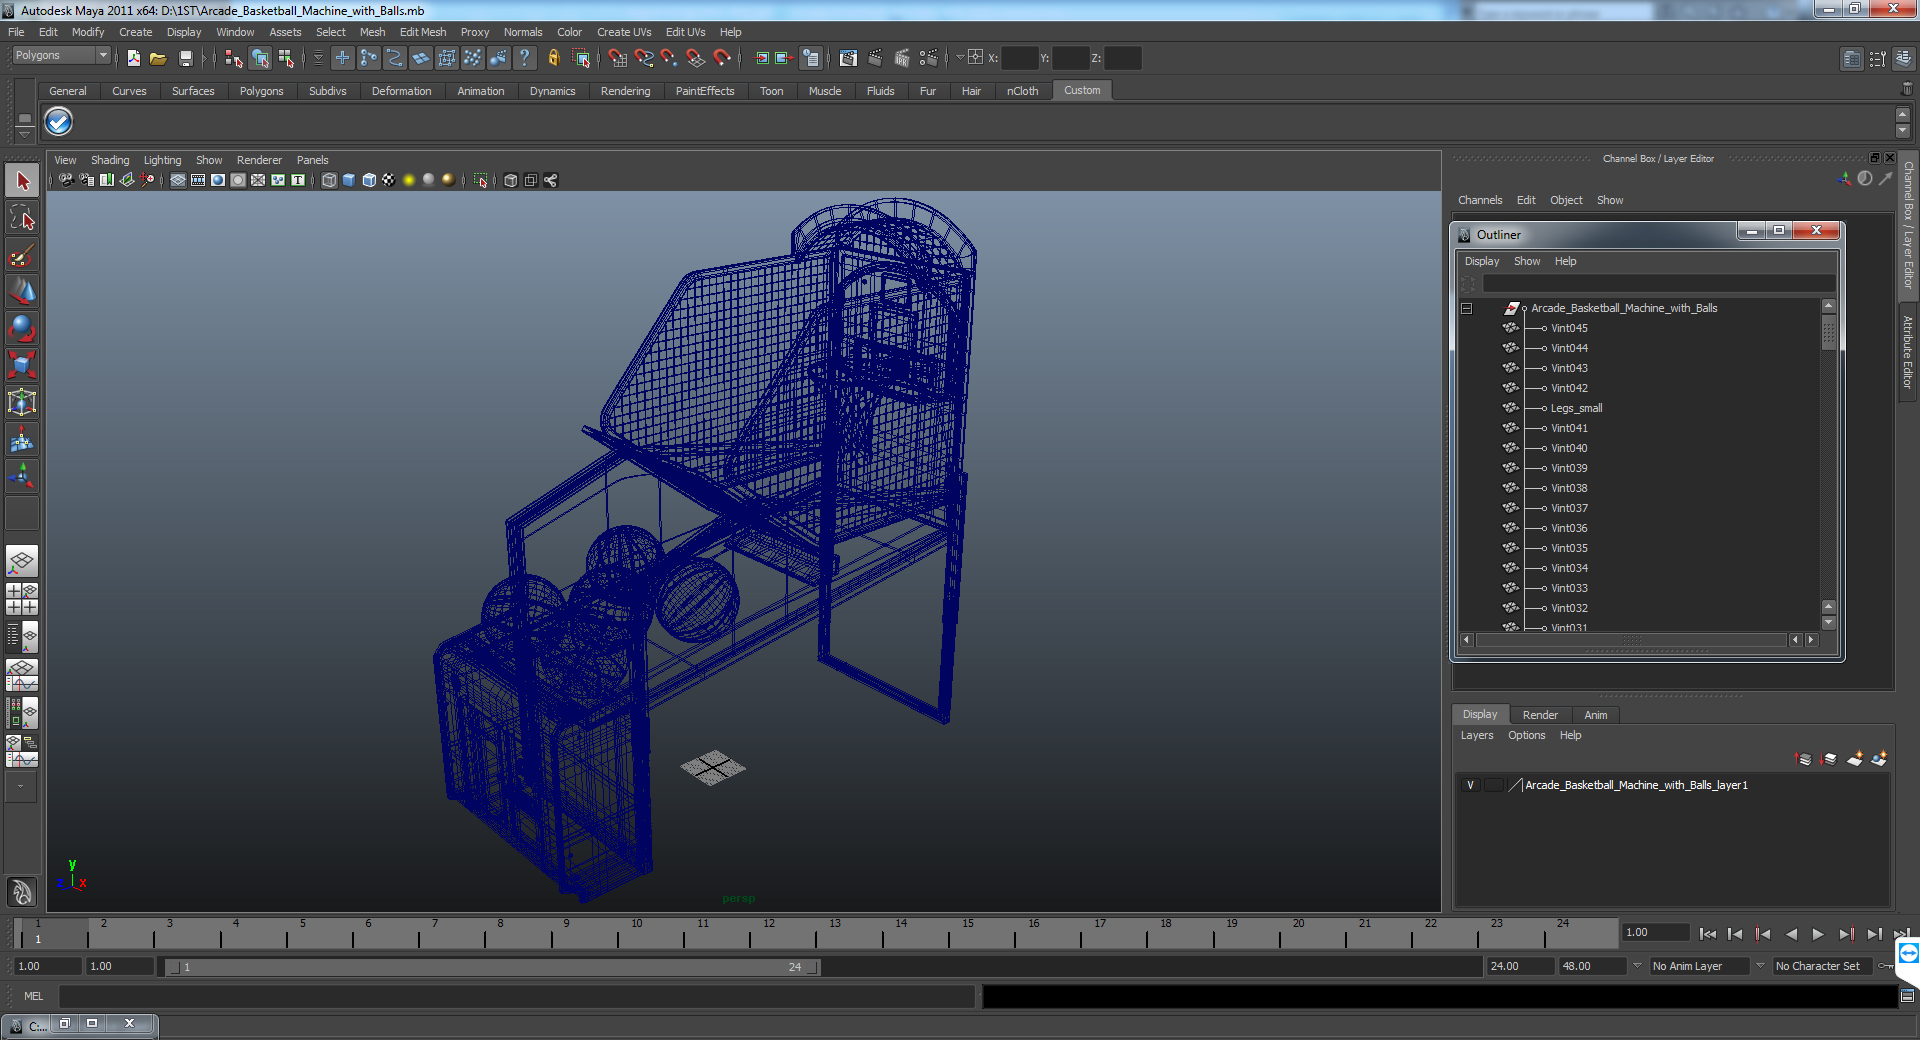Click the Outliner horizontal scrollbar

pyautogui.click(x=1632, y=640)
